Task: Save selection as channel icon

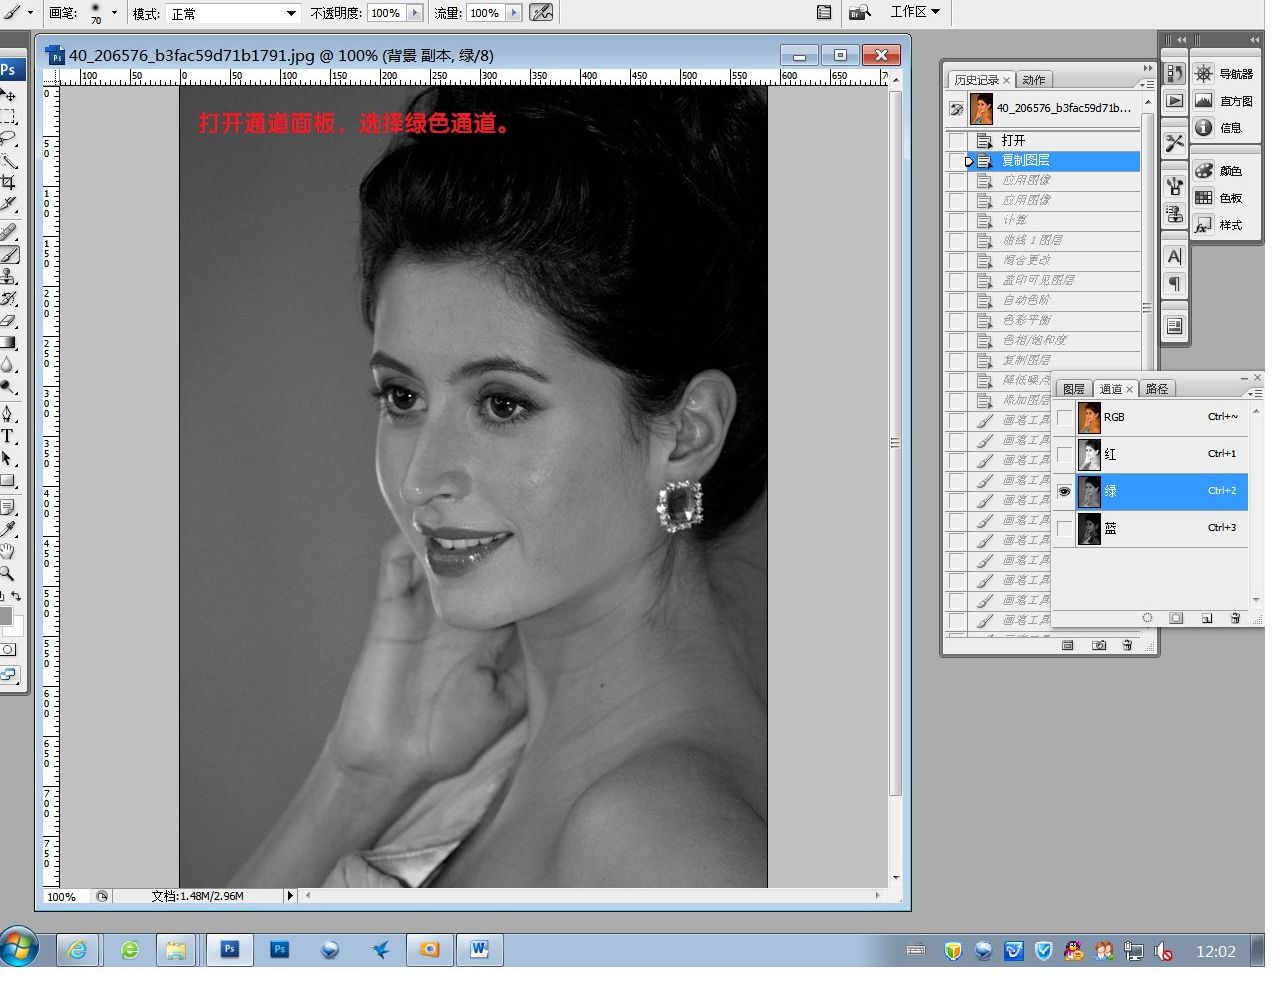Action: coord(1176,618)
